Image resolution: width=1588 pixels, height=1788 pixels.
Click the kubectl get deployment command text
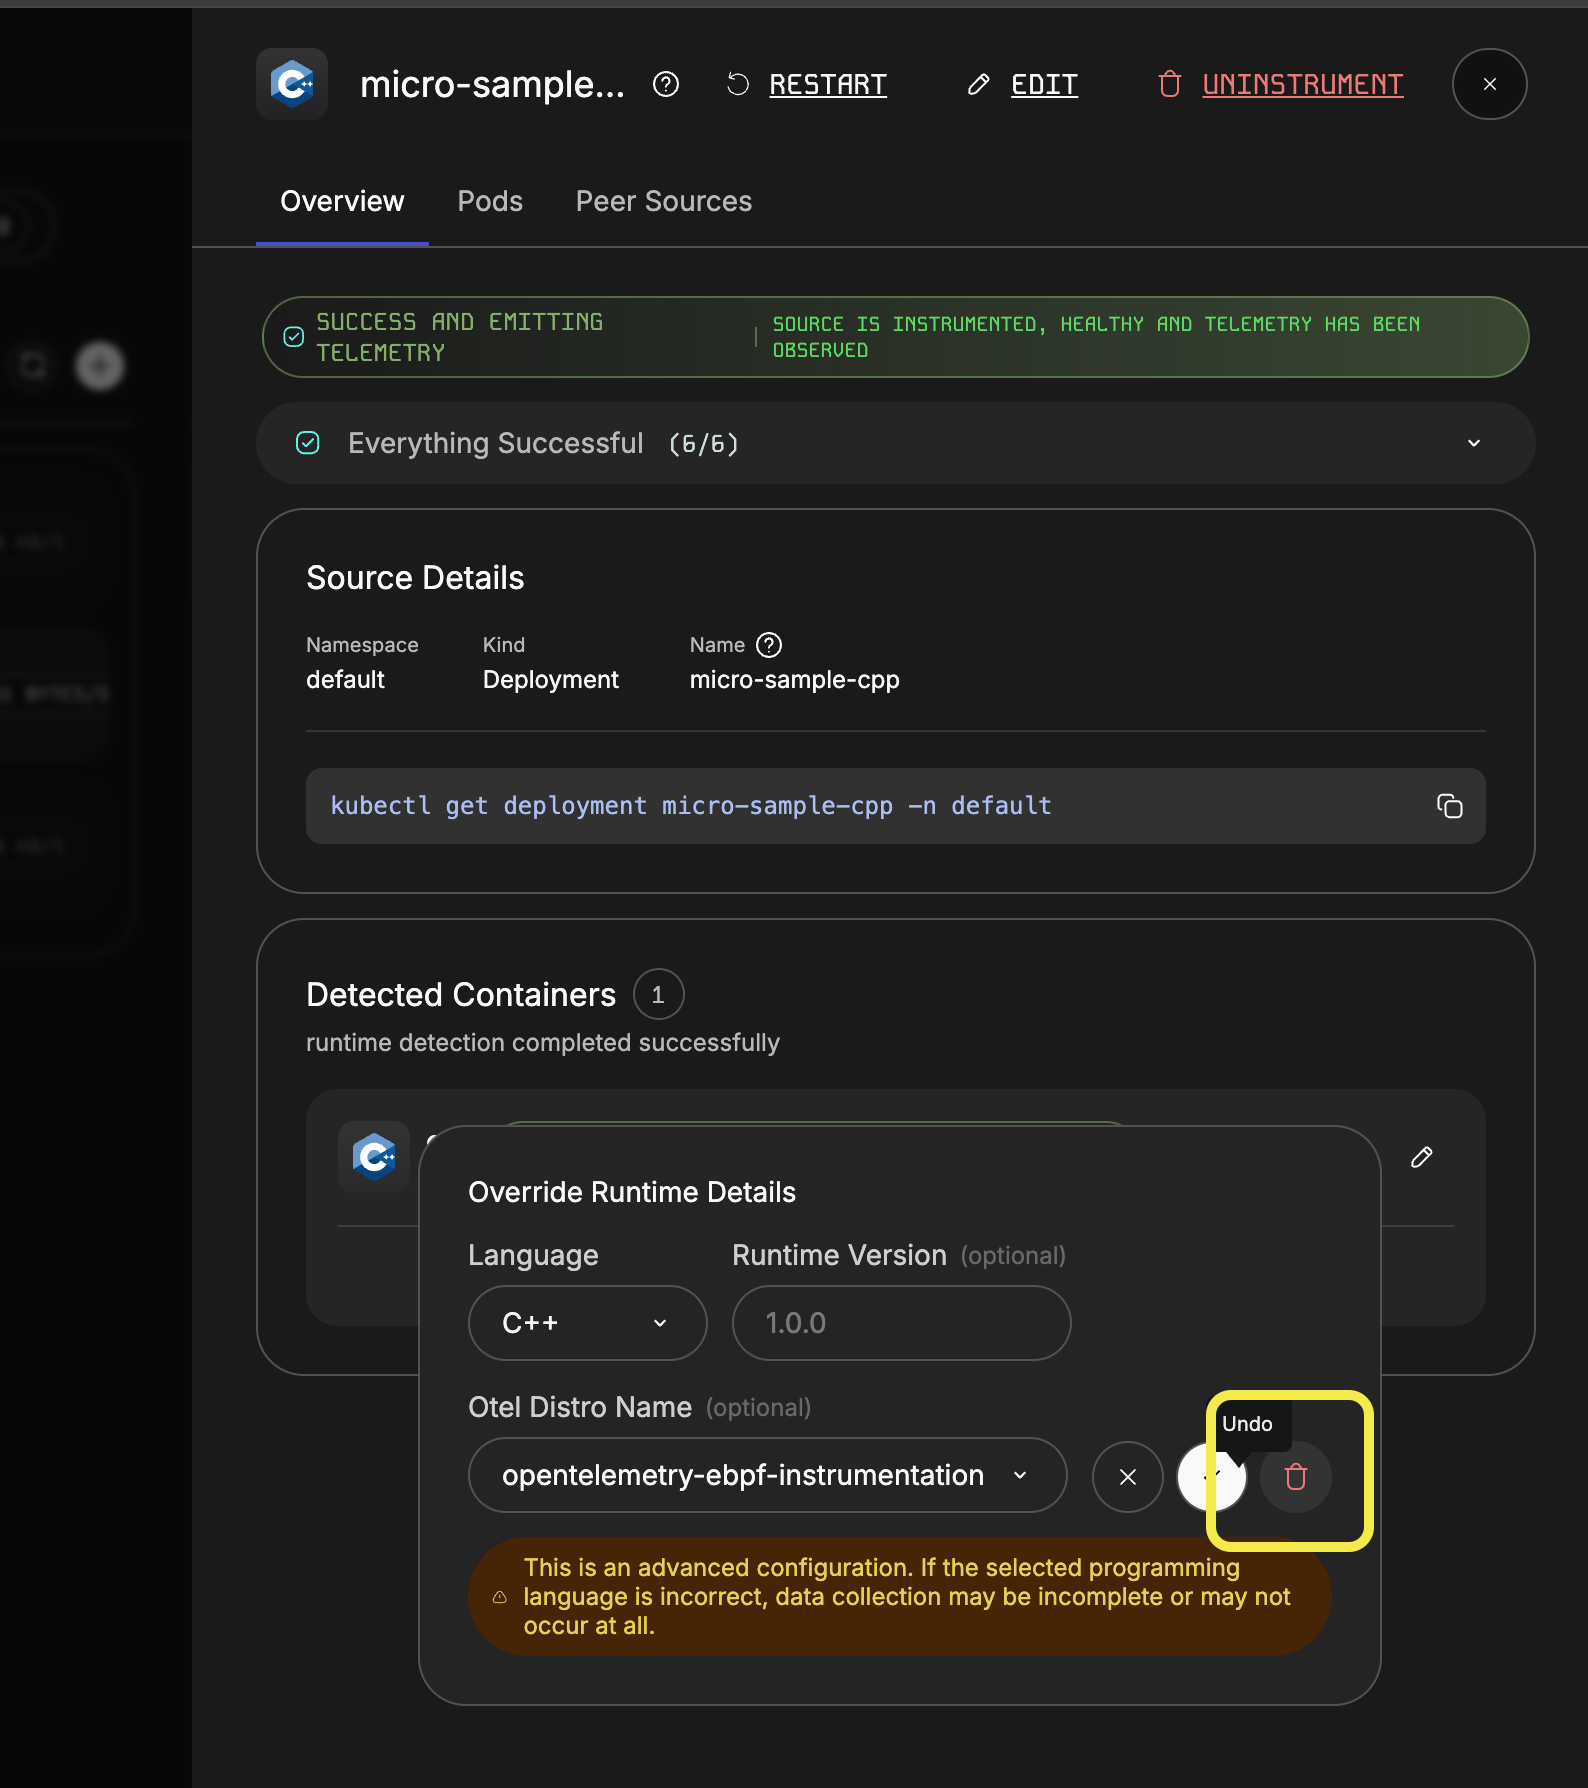click(691, 806)
